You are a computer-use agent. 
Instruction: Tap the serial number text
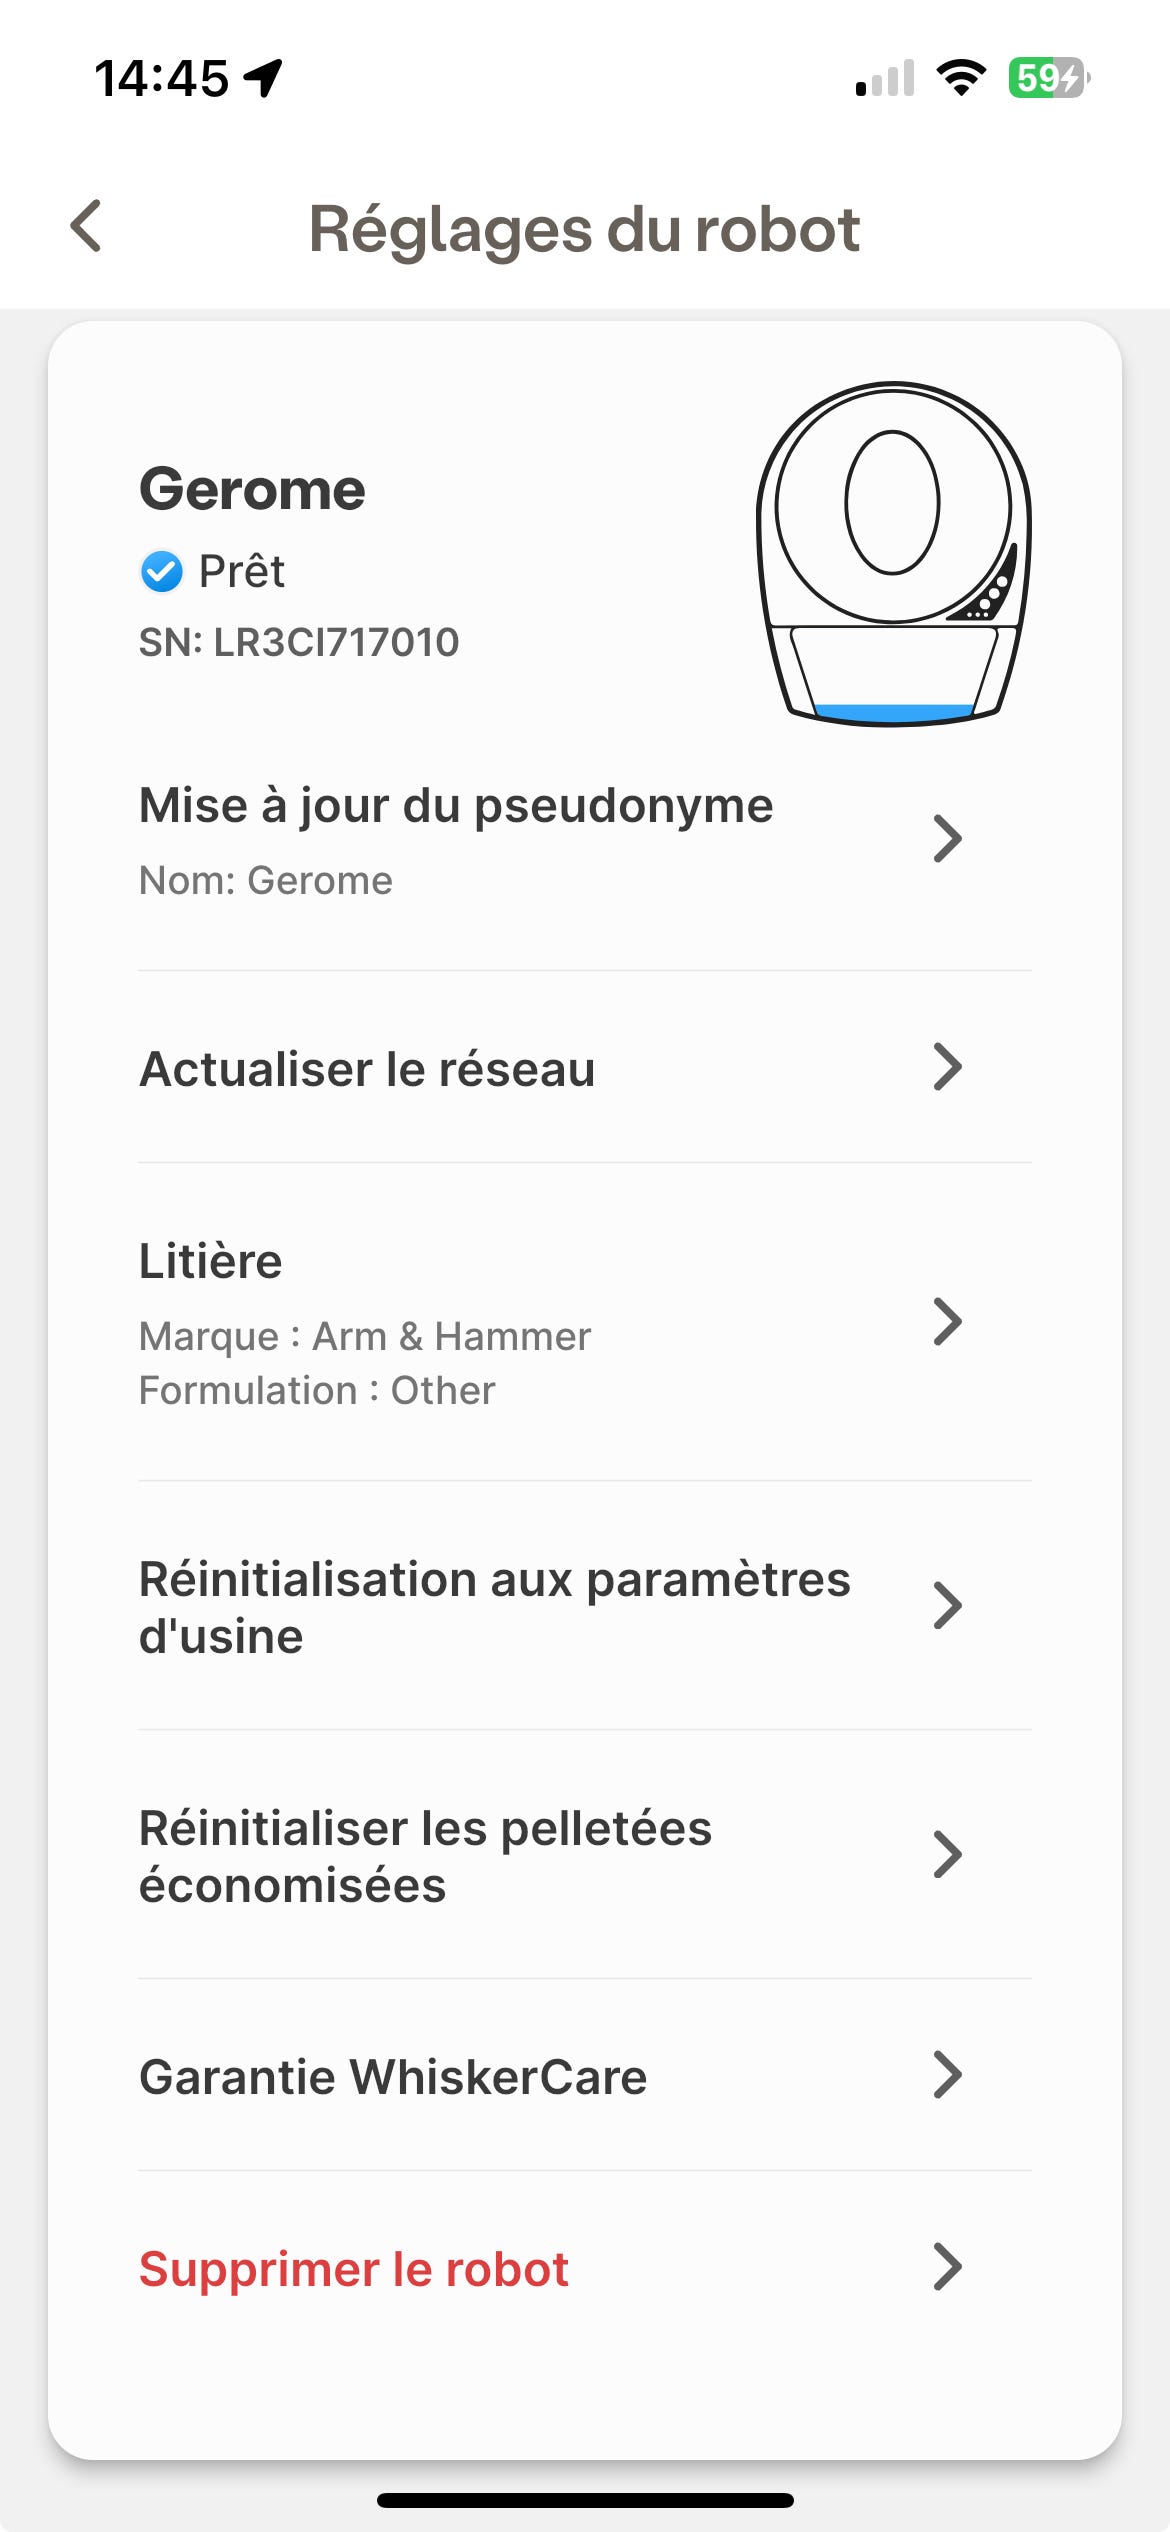[299, 642]
